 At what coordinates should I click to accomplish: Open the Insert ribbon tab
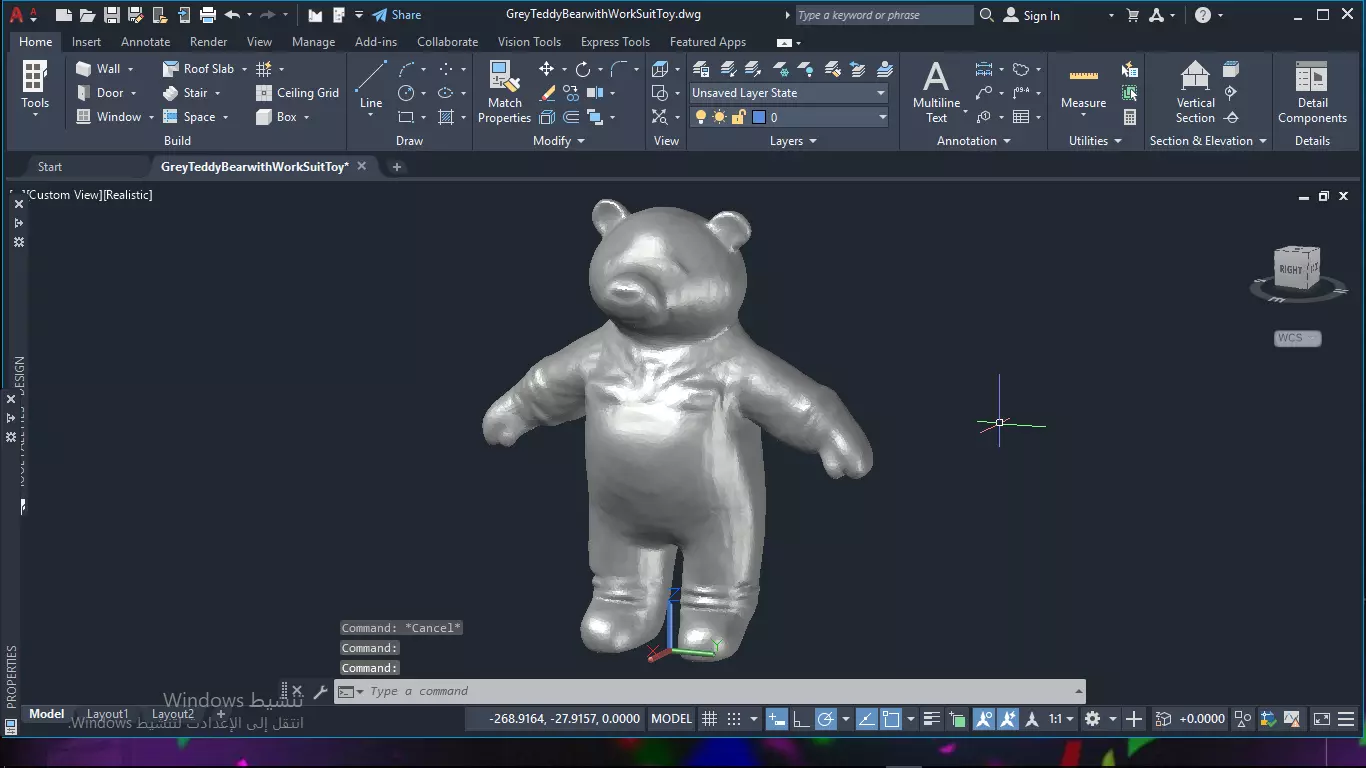(86, 42)
